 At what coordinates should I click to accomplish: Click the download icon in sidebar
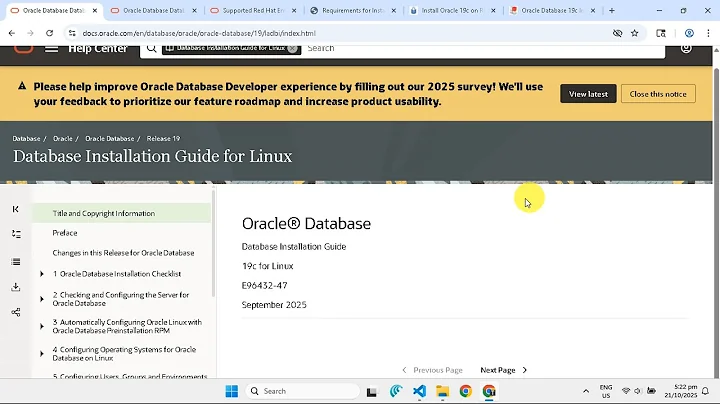[x=16, y=287]
